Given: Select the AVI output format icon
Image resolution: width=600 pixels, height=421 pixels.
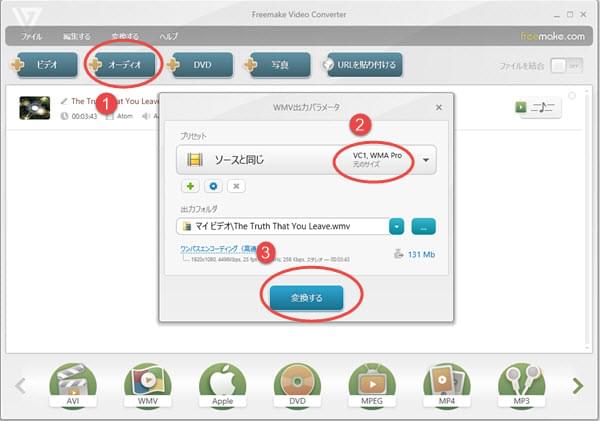Looking at the screenshot, I should (73, 386).
